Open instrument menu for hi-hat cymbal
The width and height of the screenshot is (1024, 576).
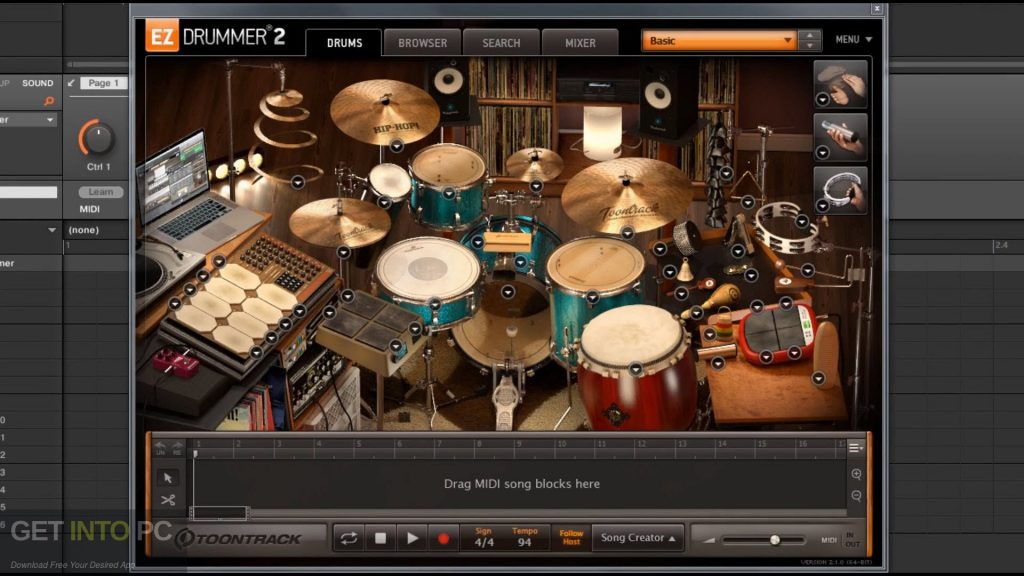[x=344, y=252]
